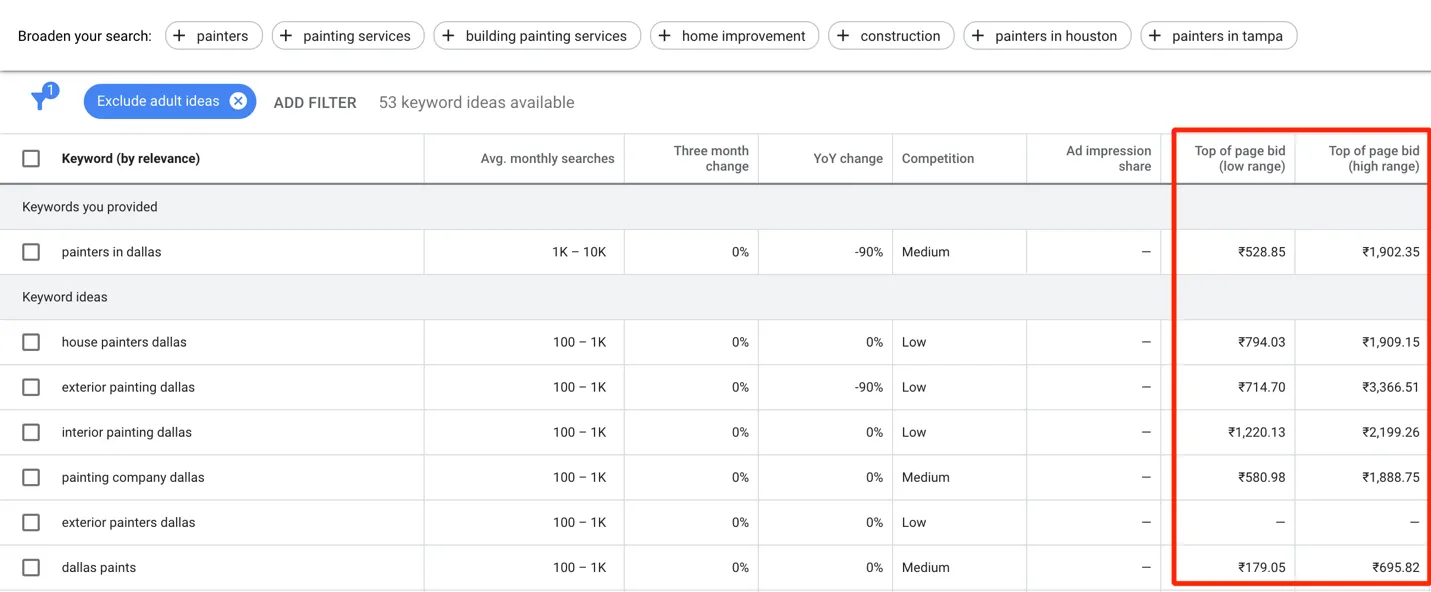Sort by Top of page bid (high range)
Viewport: 1431px width, 592px height.
1373,158
